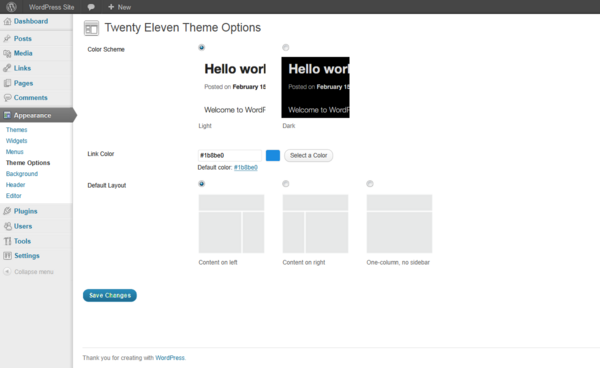
Task: Click WordPress Site in admin bar
Action: coord(51,7)
